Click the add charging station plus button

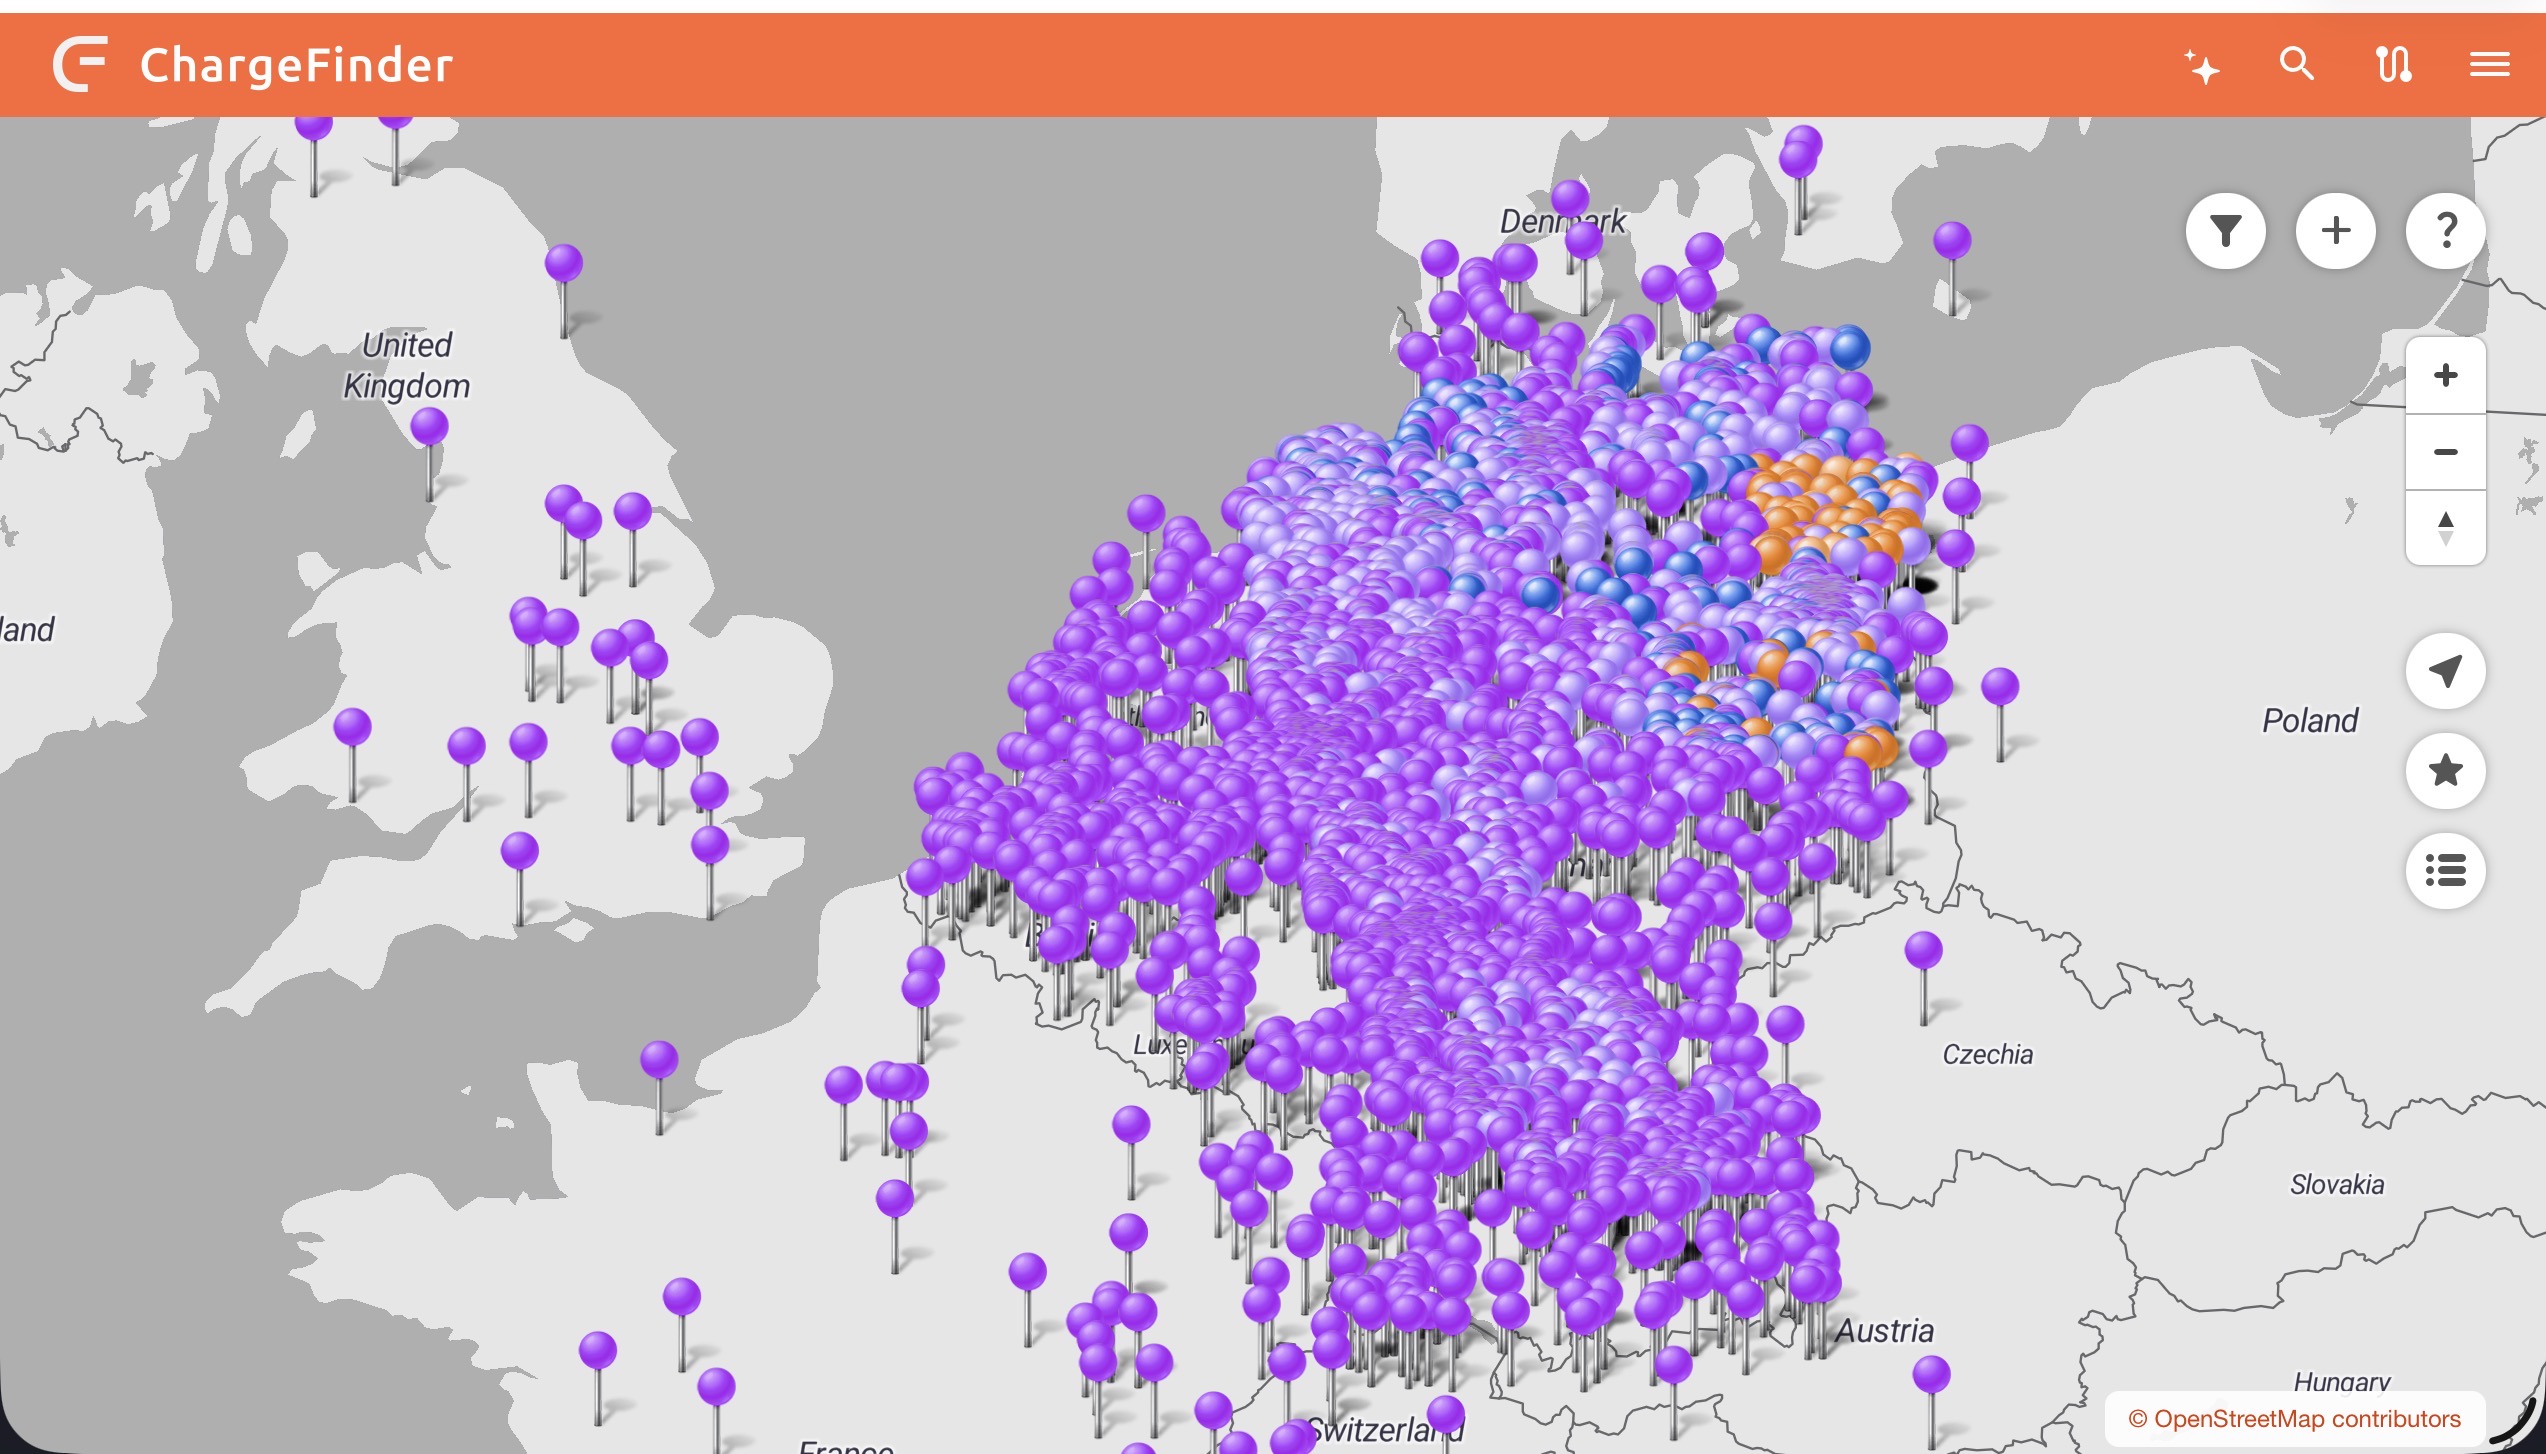2335,232
